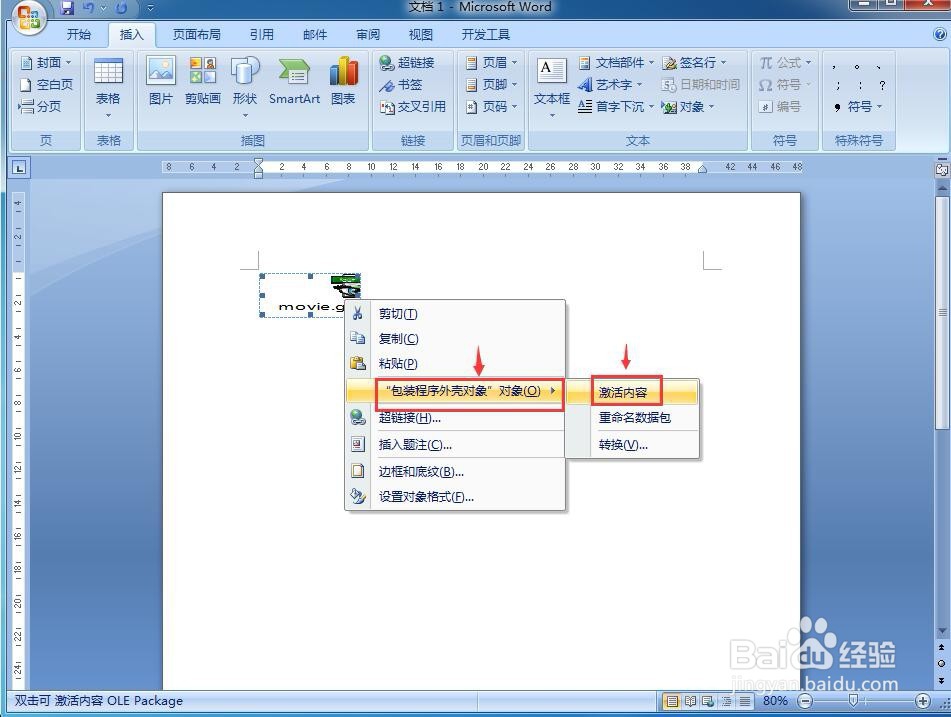Image resolution: width=951 pixels, height=717 pixels.
Task: Open Word Help question mark
Action: pos(939,35)
